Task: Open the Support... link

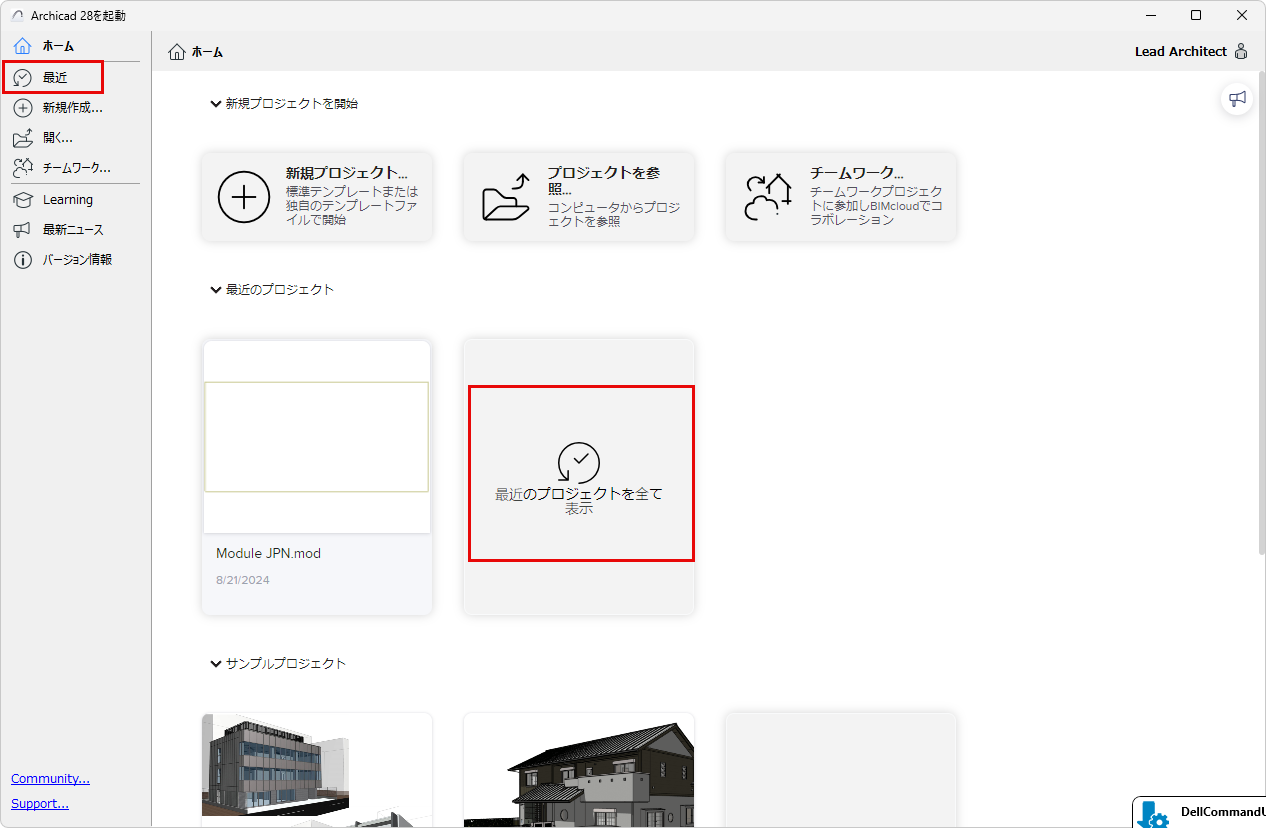Action: 40,803
